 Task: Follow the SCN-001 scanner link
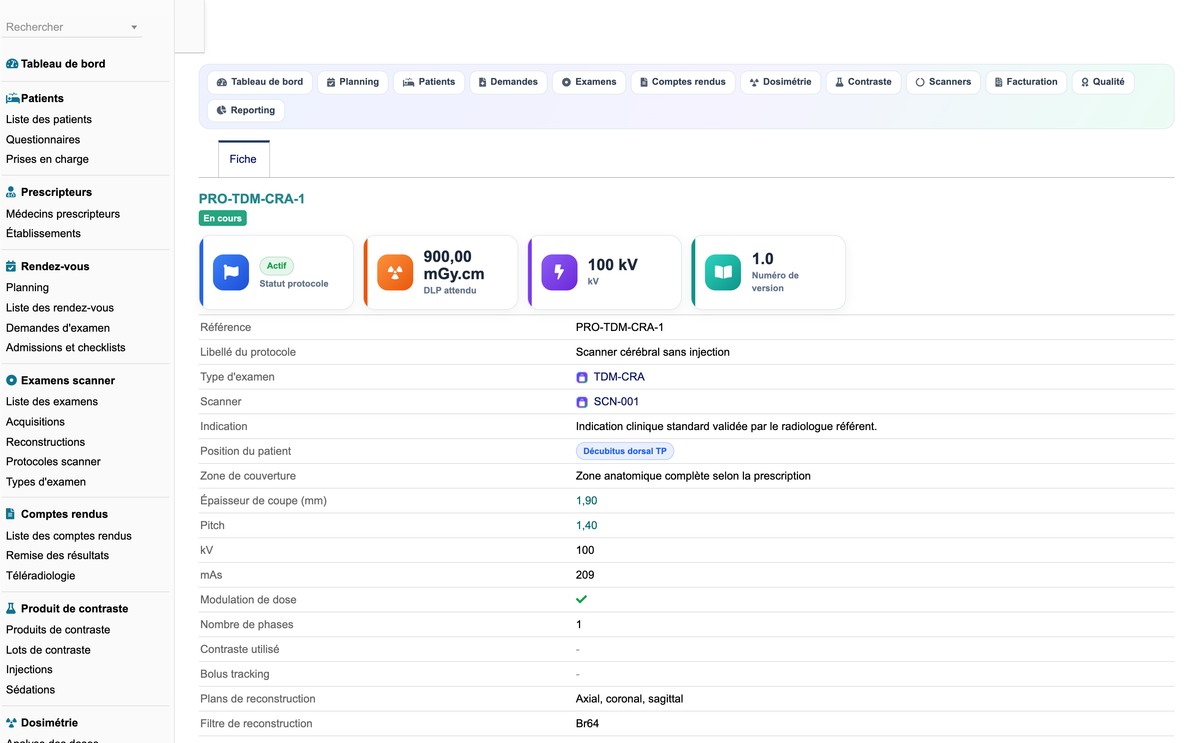point(616,402)
